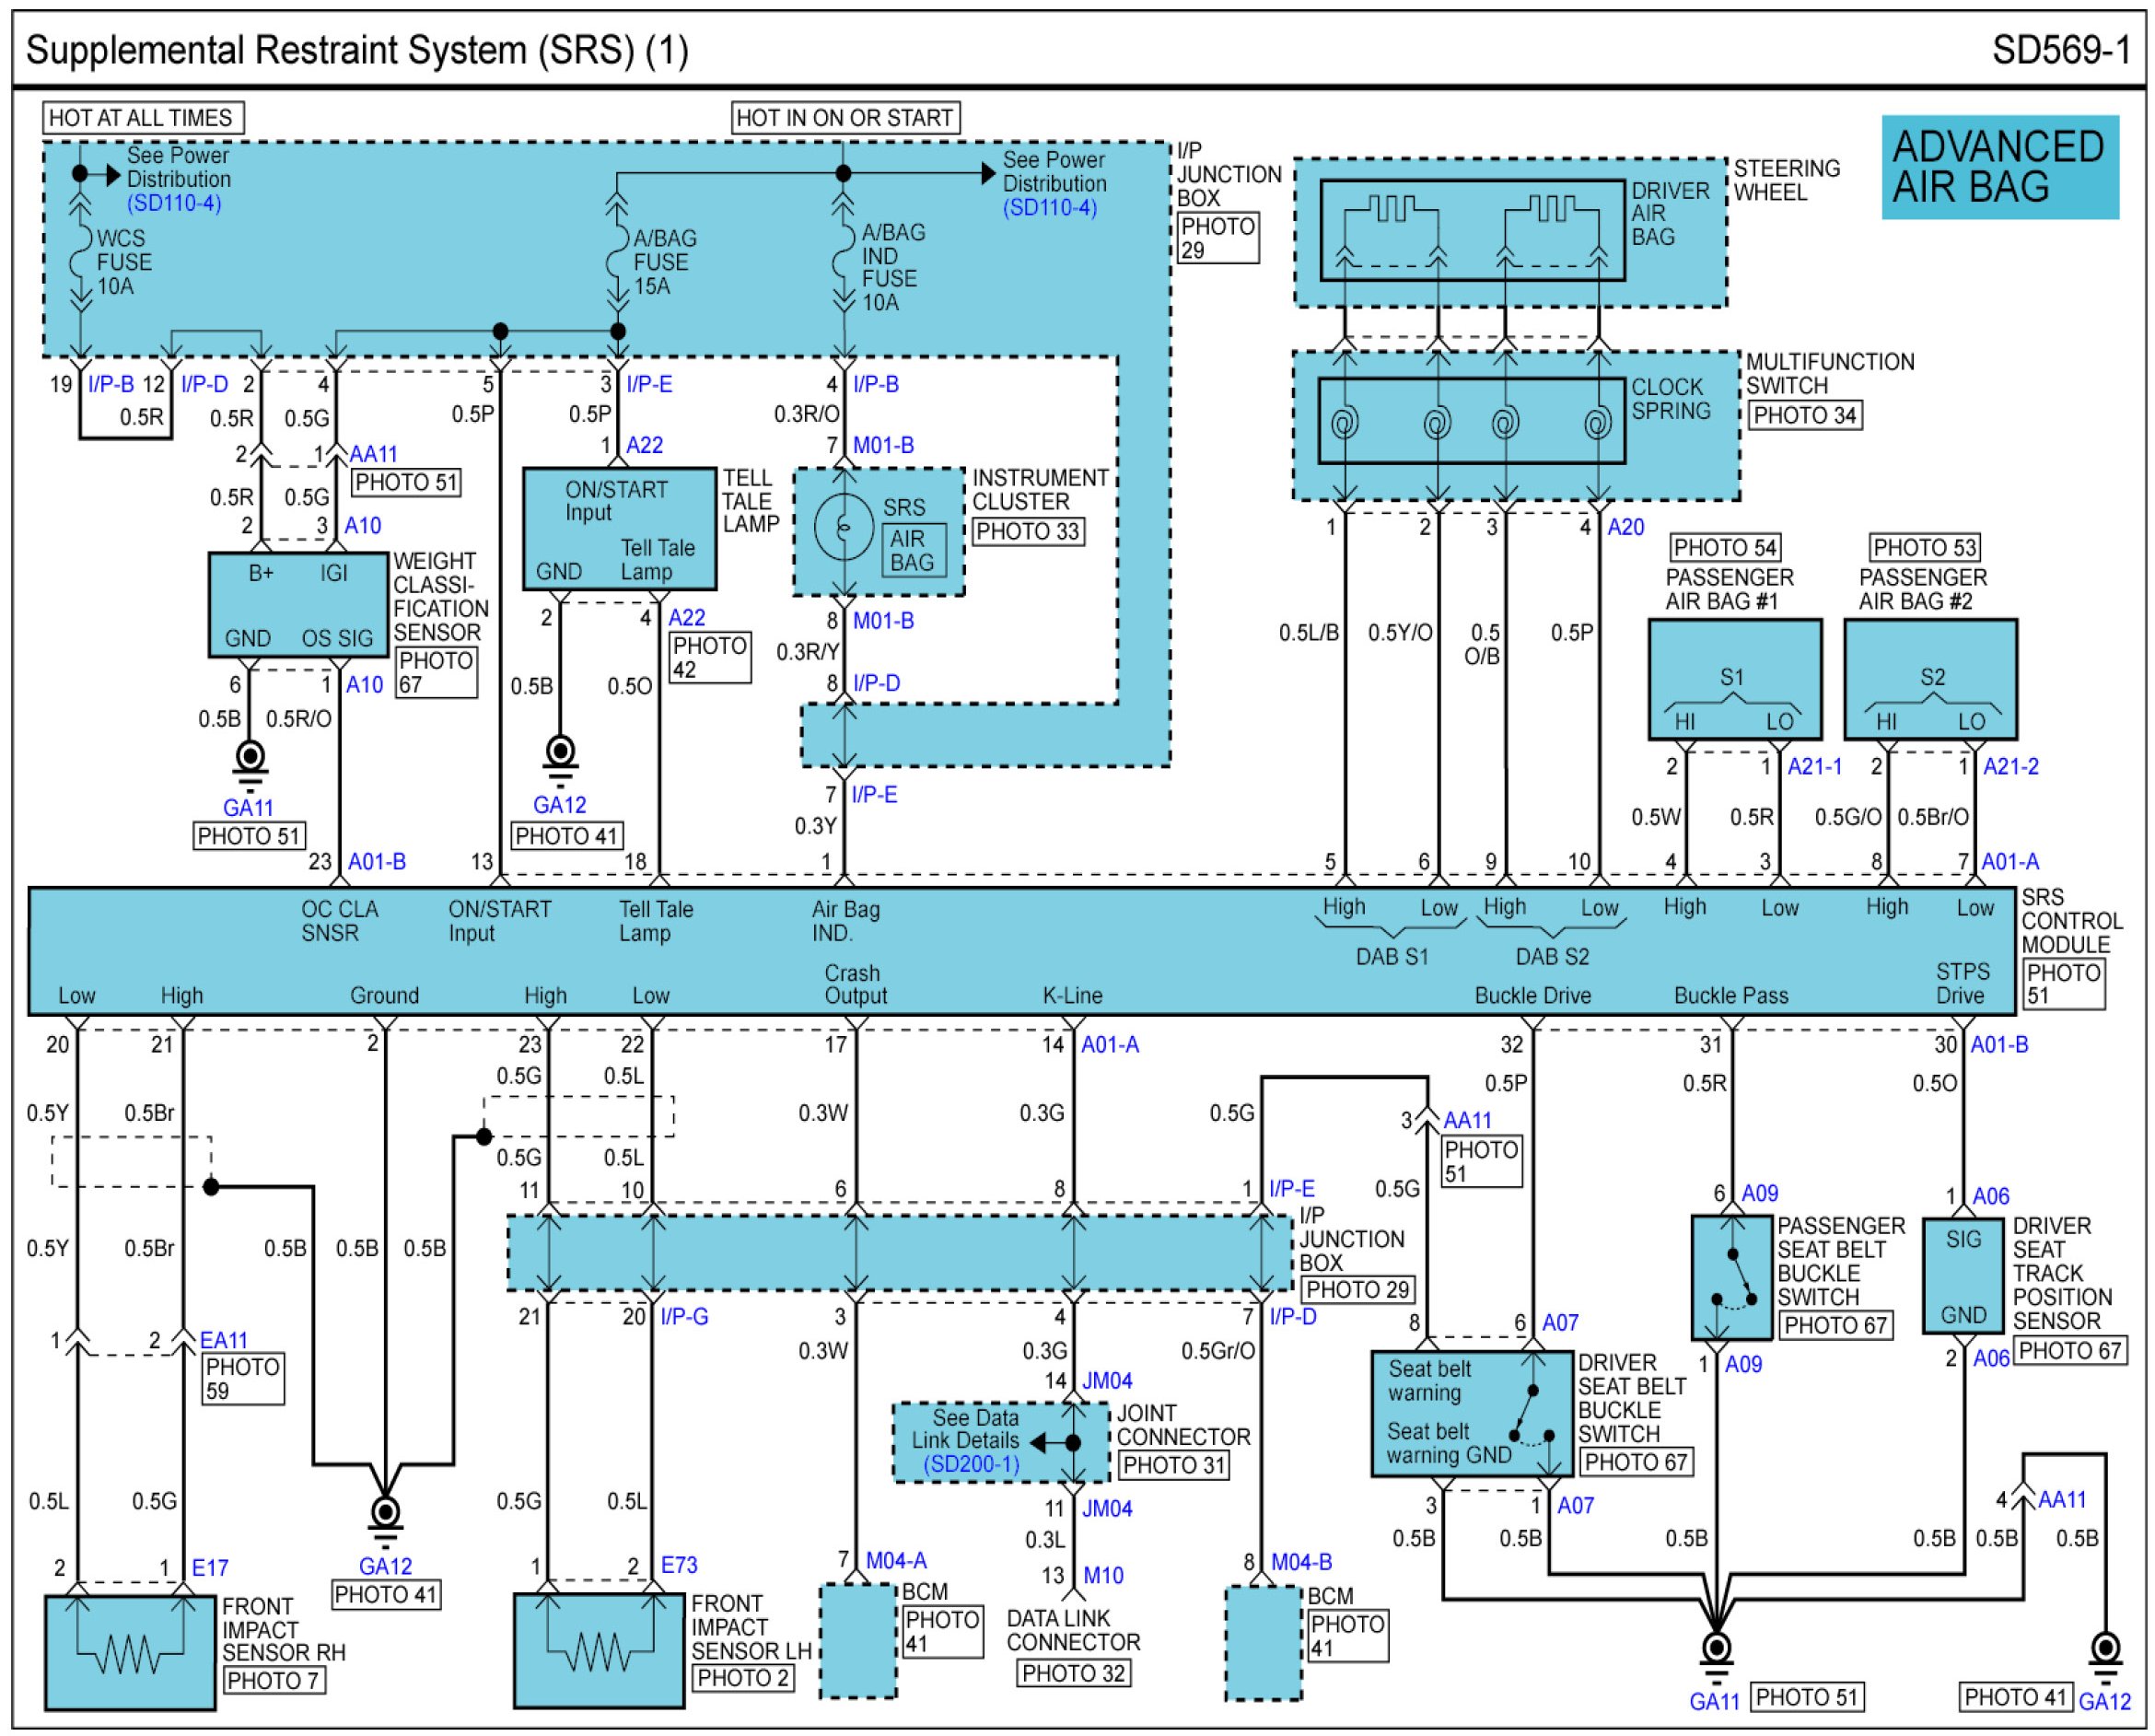
Task: Open the SD200-1 Data Link Details reference
Action: [x=971, y=1464]
